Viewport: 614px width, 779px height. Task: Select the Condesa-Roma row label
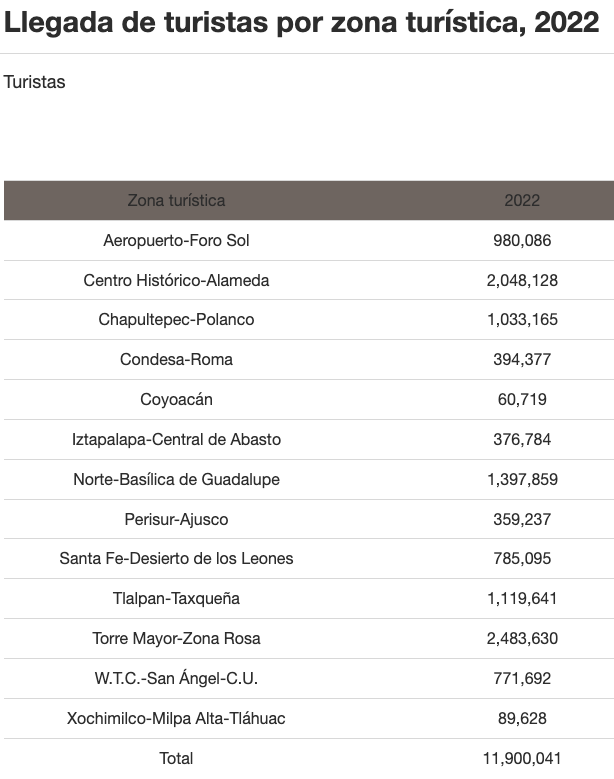pyautogui.click(x=176, y=360)
